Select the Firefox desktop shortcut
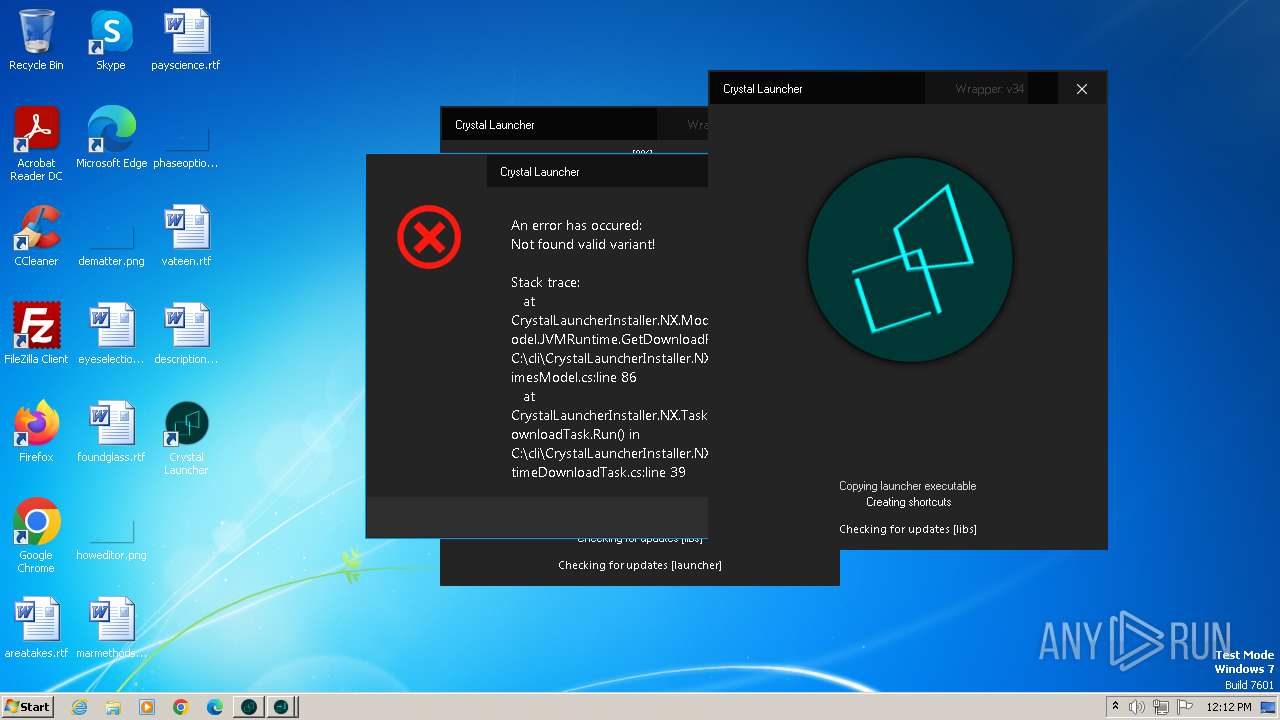This screenshot has height=720, width=1280. 36,432
